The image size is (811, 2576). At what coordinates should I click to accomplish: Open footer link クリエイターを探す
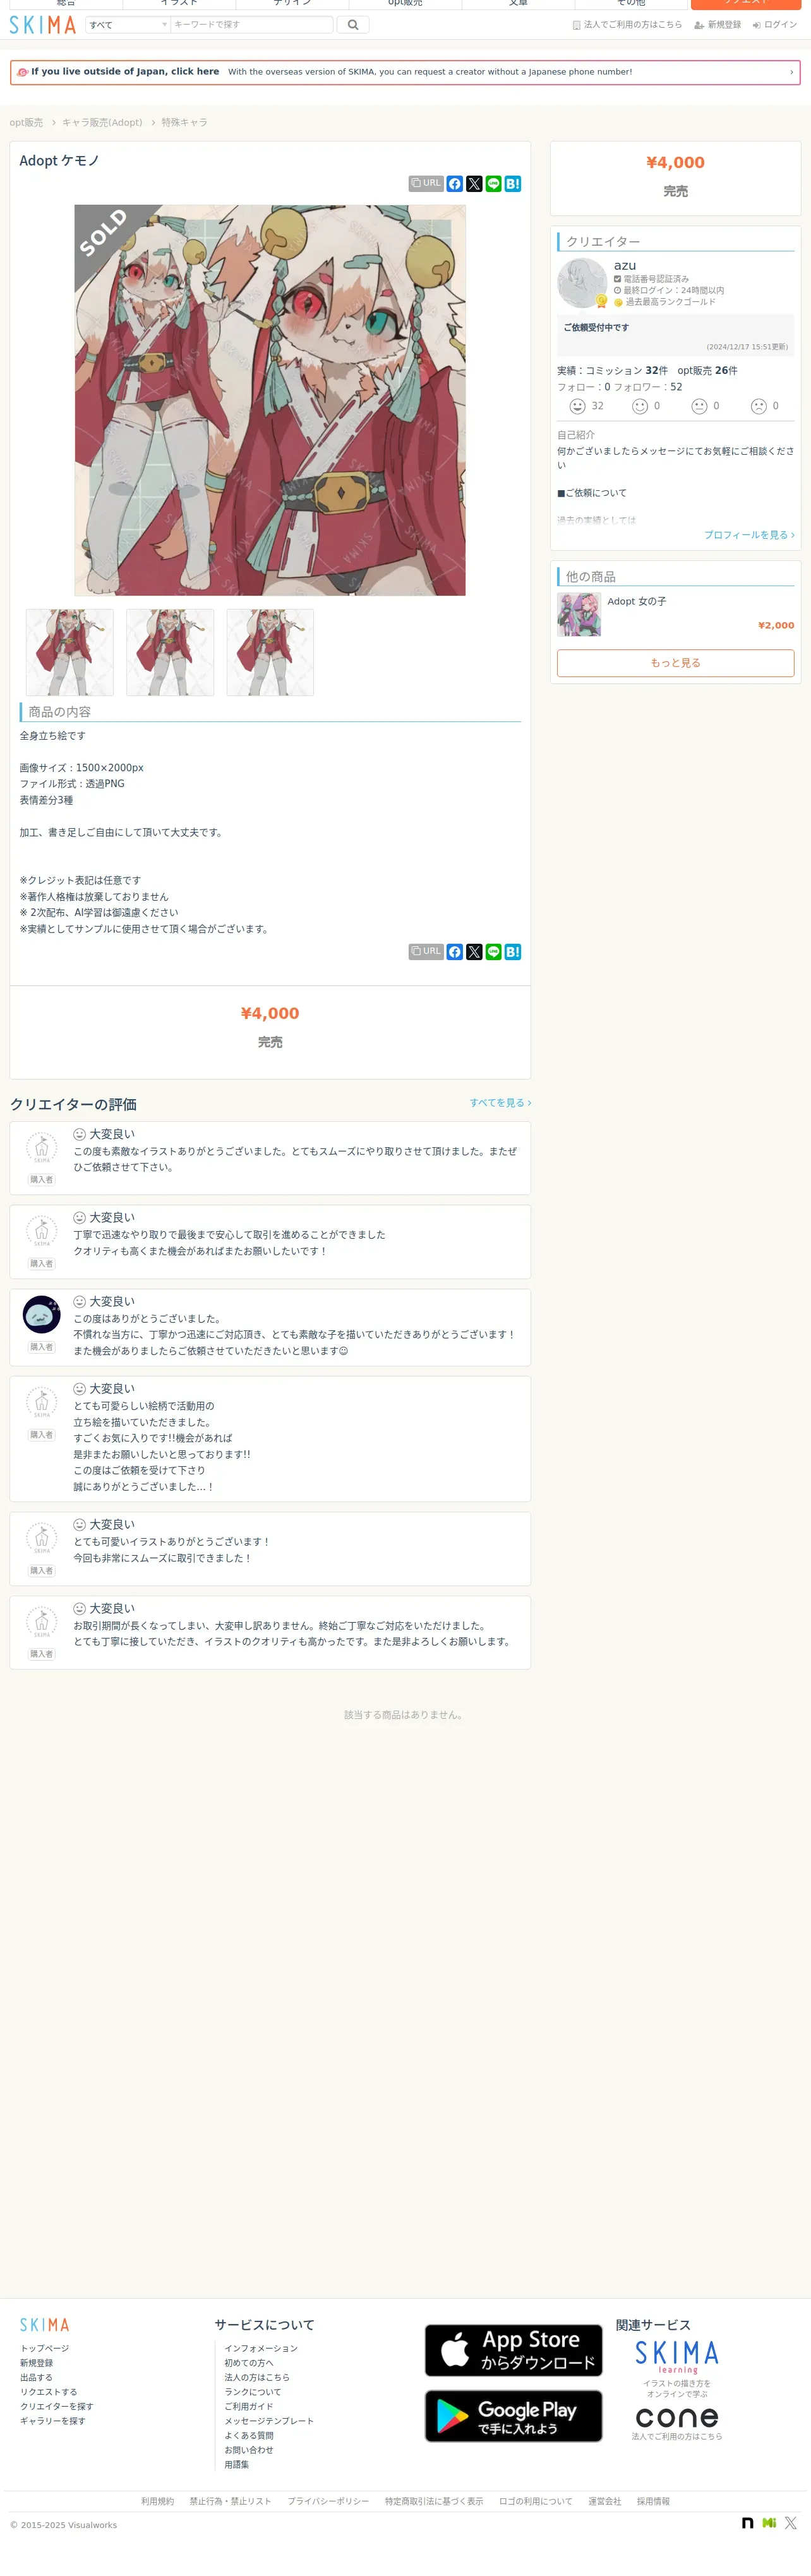click(57, 2407)
